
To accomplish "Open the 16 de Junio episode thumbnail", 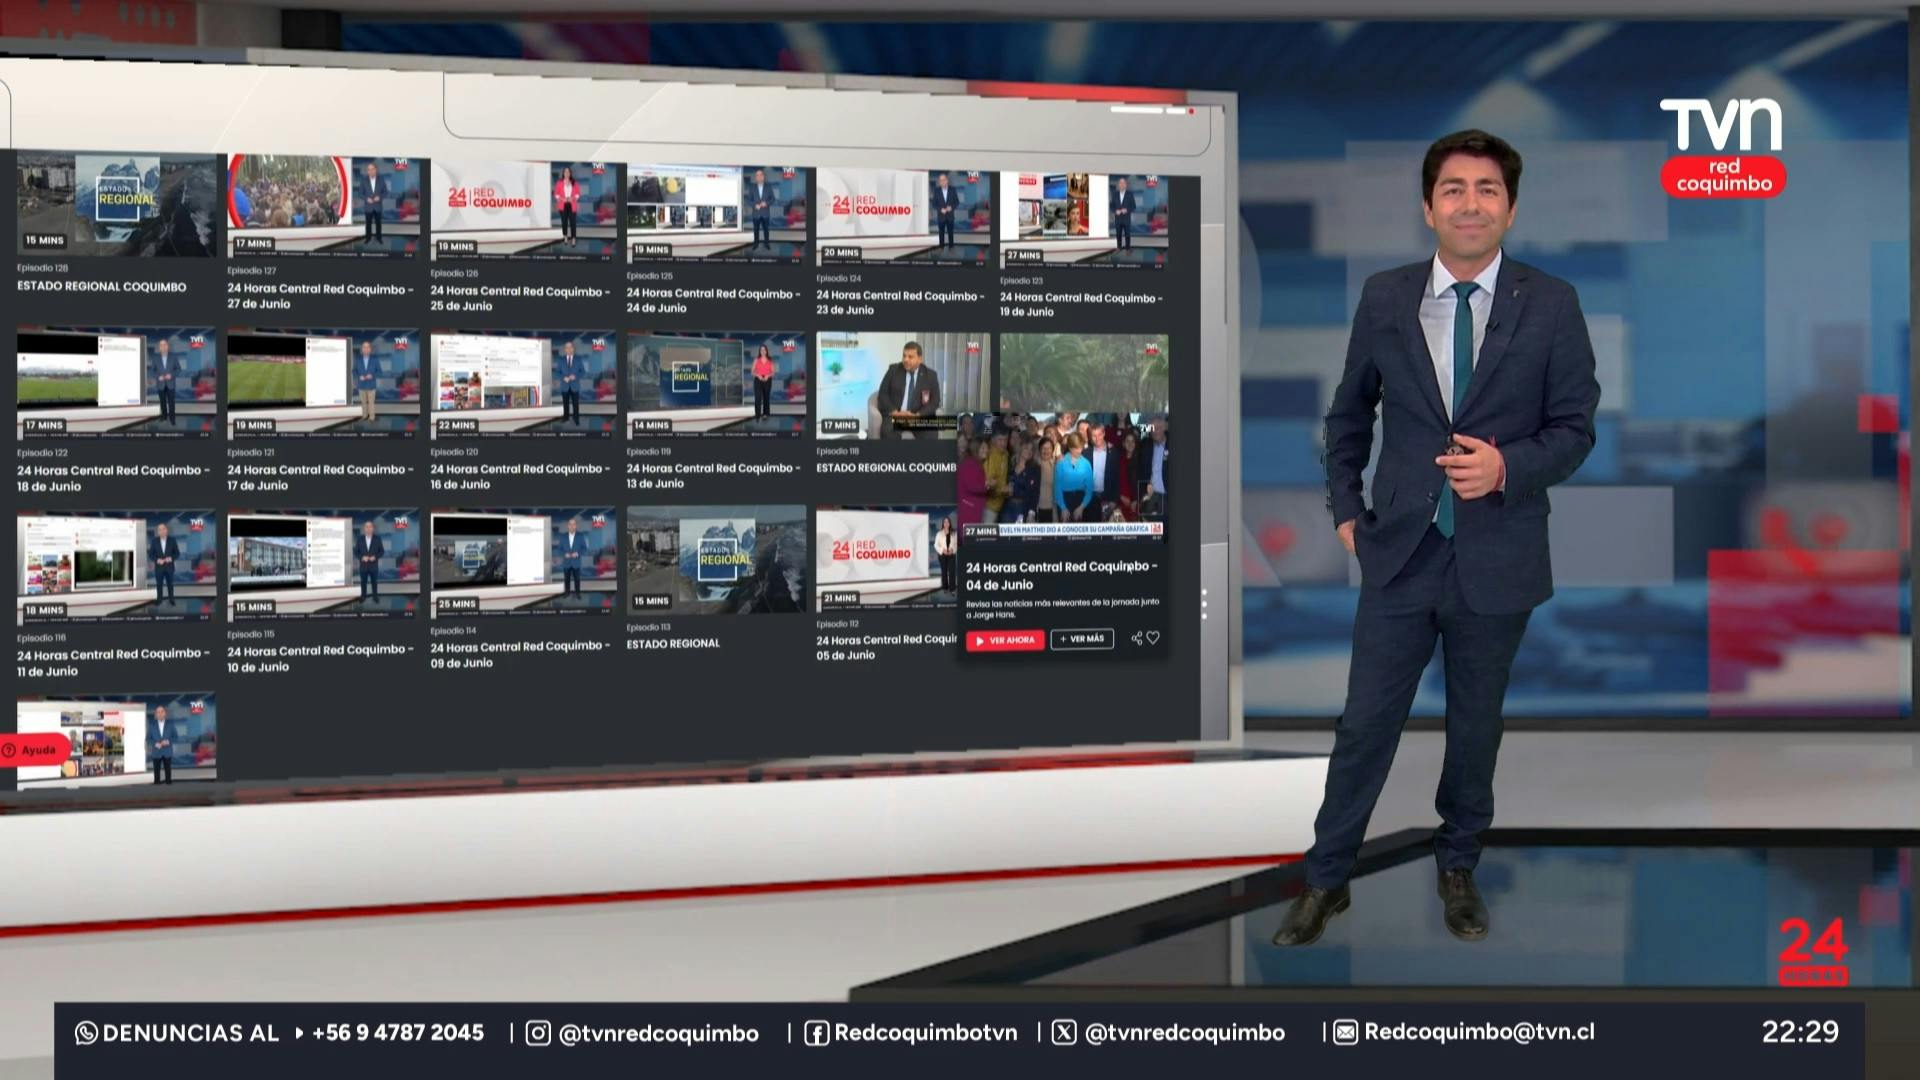I will coord(523,385).
